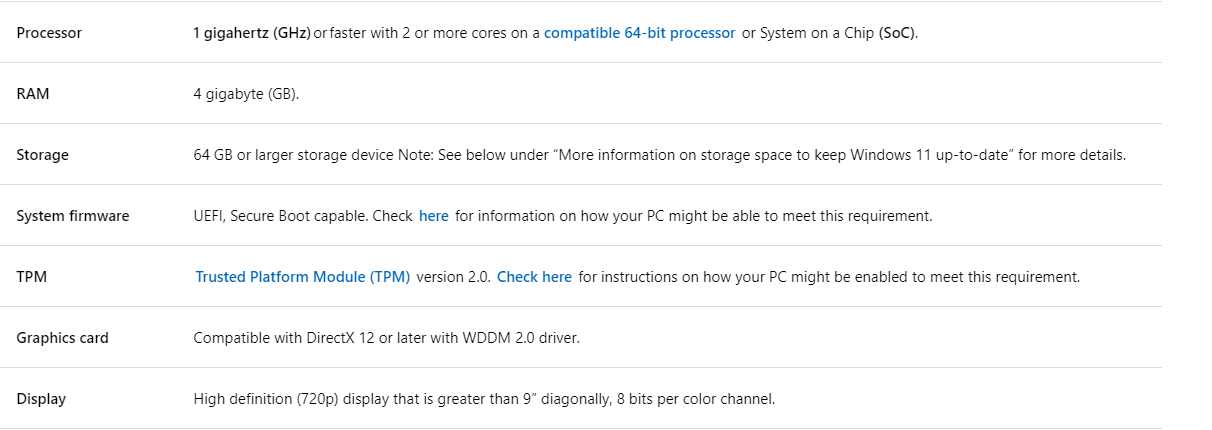Click the 'Check here' TPM instructions link

(x=534, y=277)
